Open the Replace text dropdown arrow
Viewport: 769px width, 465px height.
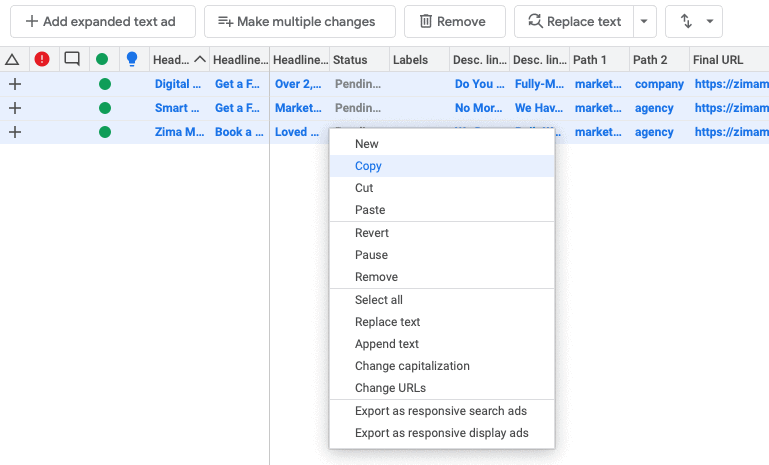pyautogui.click(x=645, y=21)
